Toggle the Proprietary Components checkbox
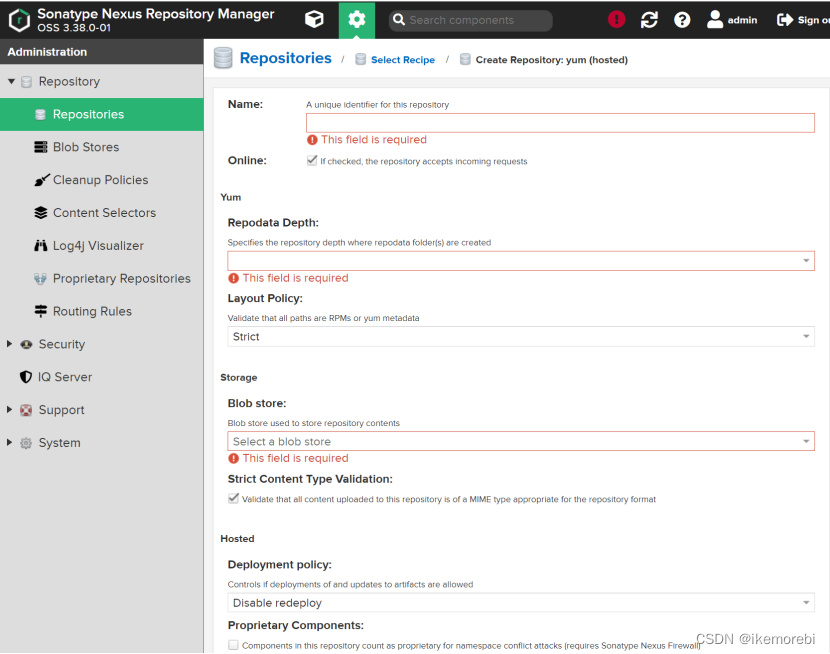This screenshot has height=654, width=830. (x=233, y=645)
